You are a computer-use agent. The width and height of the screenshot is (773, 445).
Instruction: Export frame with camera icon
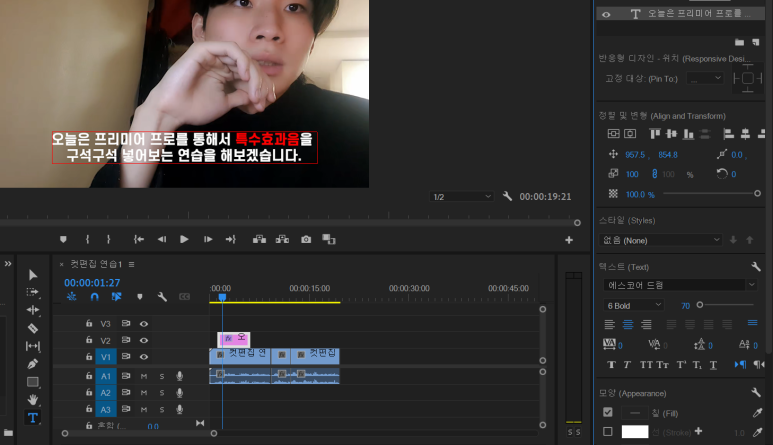[306, 240]
